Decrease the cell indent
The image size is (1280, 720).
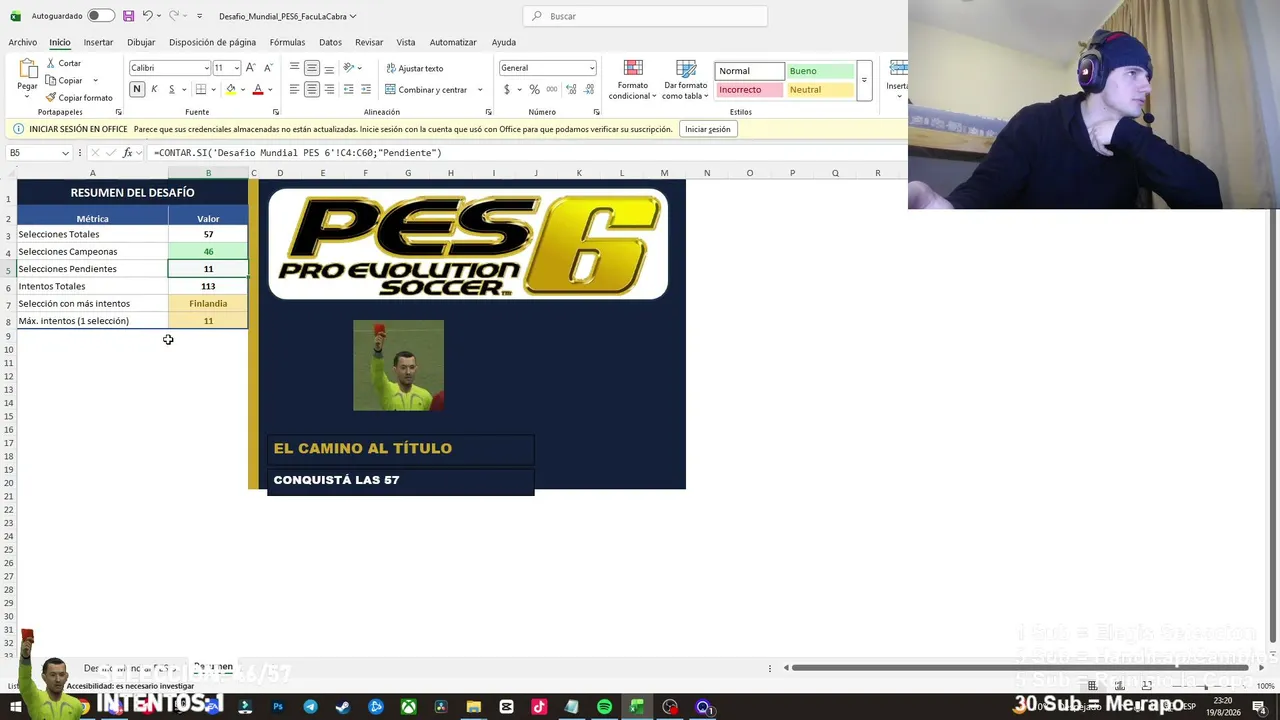point(348,89)
